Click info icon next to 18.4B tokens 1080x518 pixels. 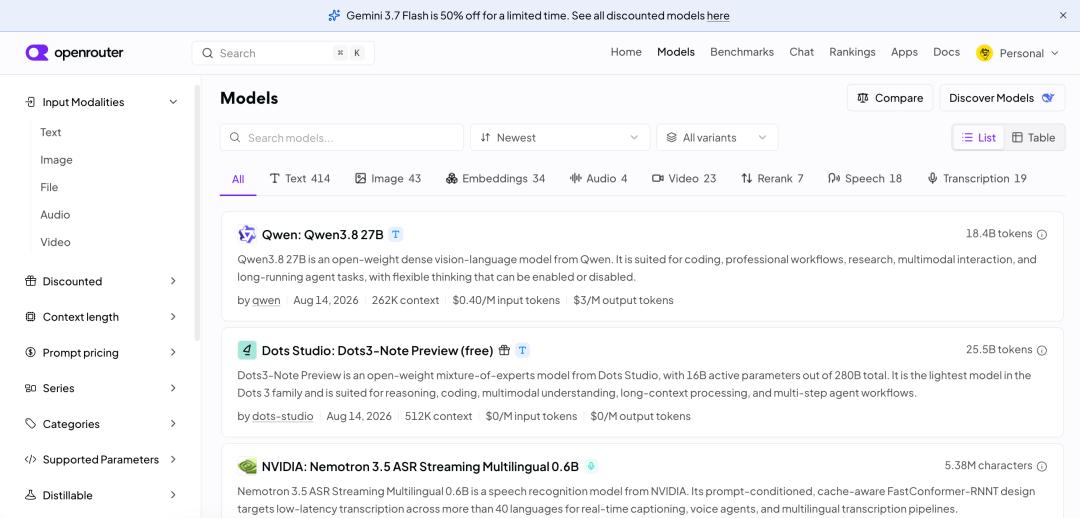pyautogui.click(x=1041, y=234)
